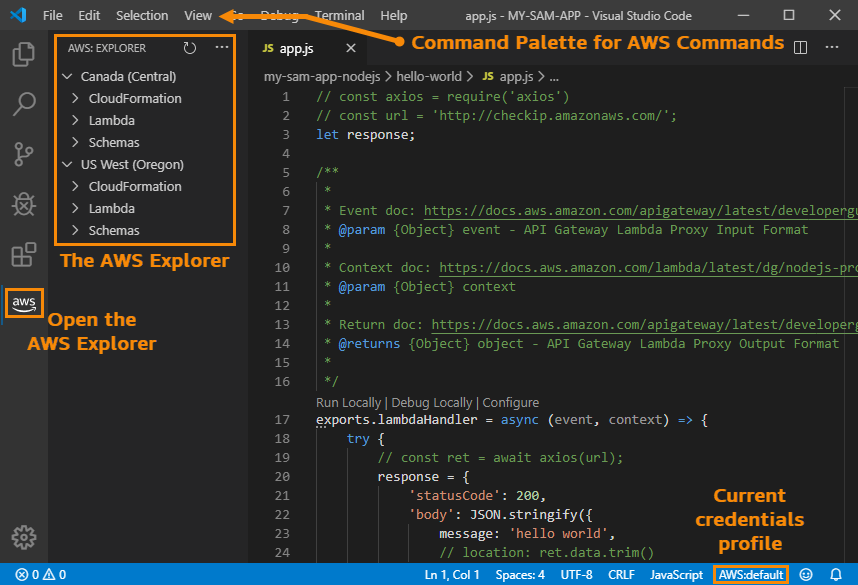Open the Terminal menu
The height and width of the screenshot is (585, 858).
pyautogui.click(x=339, y=15)
